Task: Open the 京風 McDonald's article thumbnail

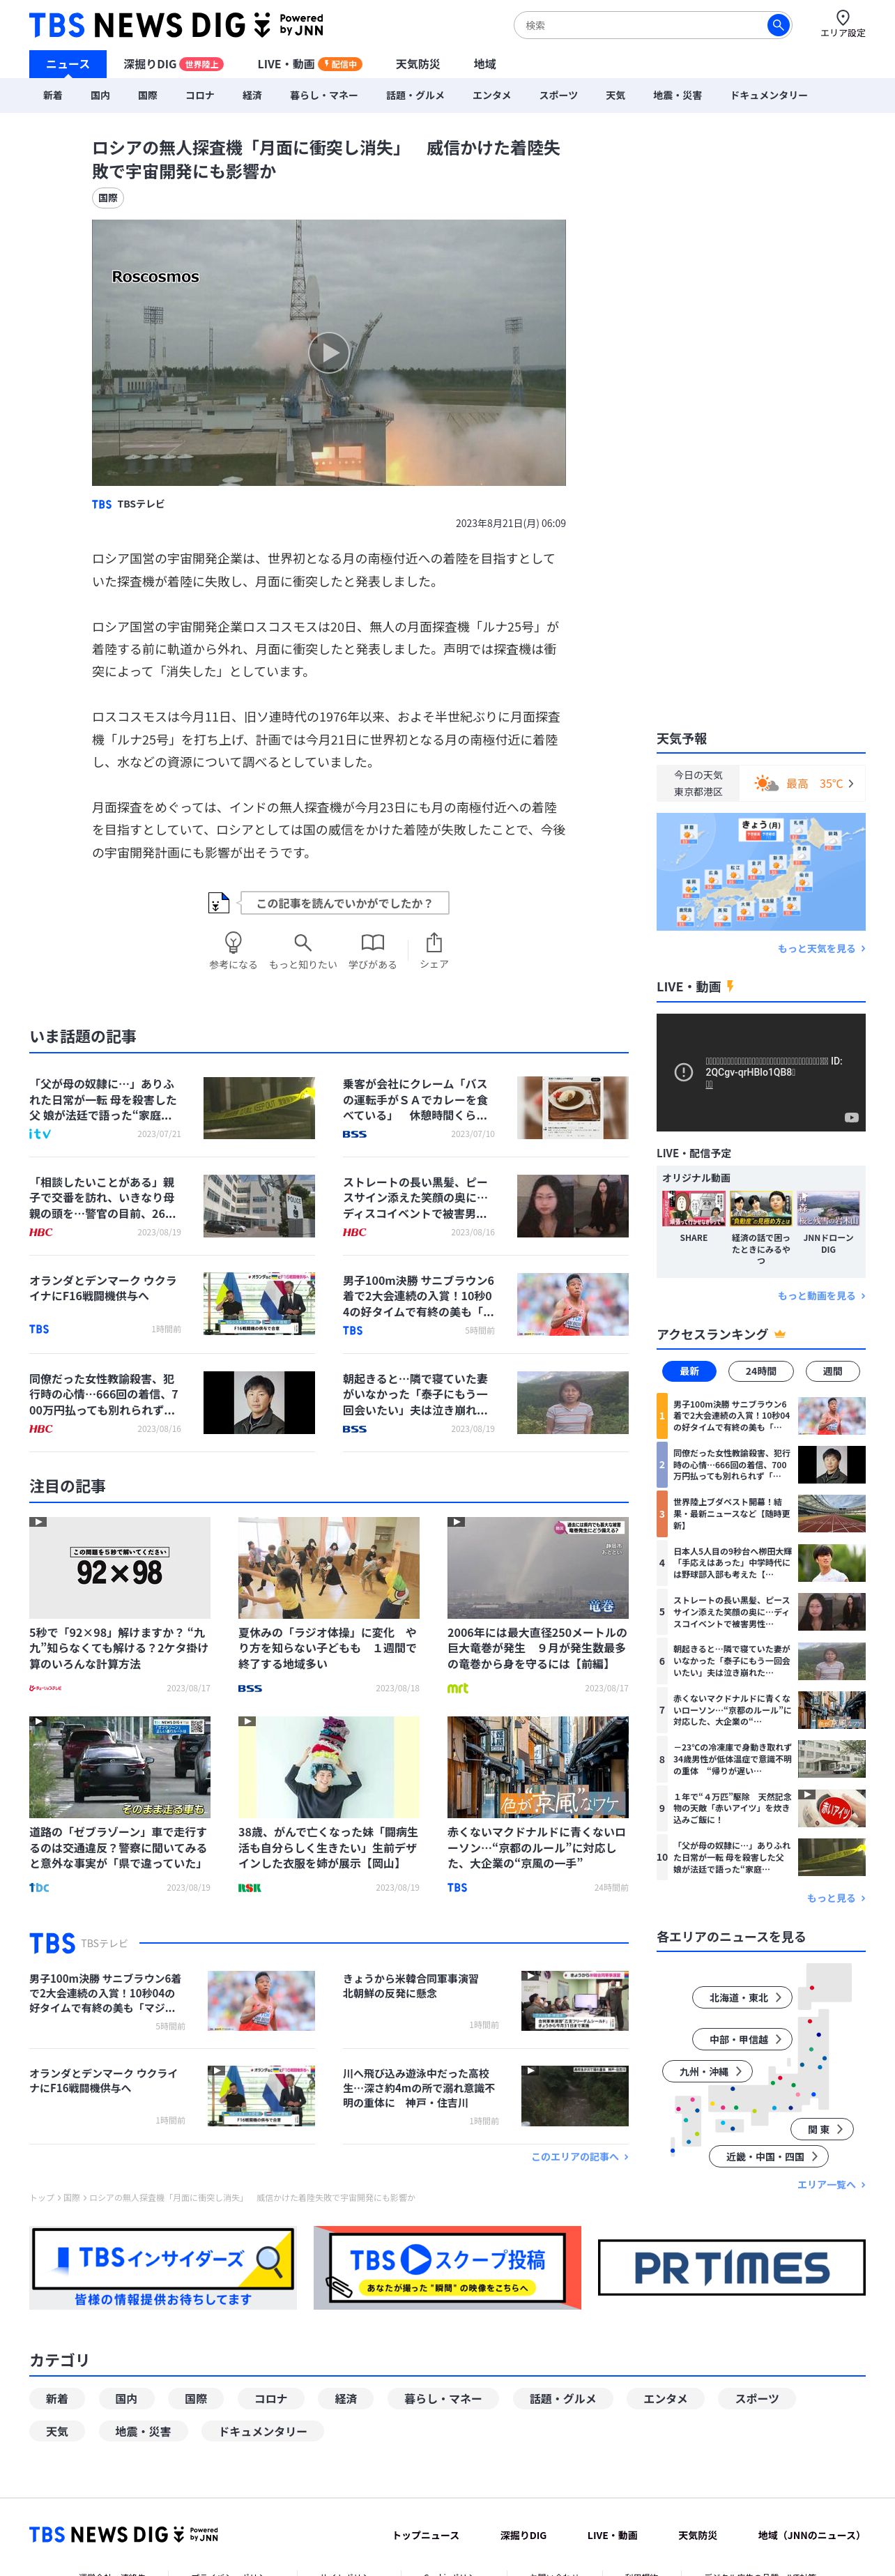Action: pos(538,1768)
